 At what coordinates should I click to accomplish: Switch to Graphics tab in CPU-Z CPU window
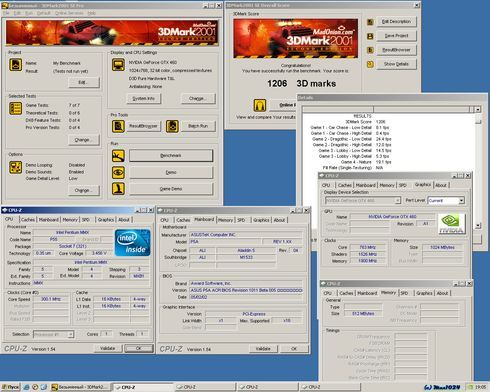[106, 219]
